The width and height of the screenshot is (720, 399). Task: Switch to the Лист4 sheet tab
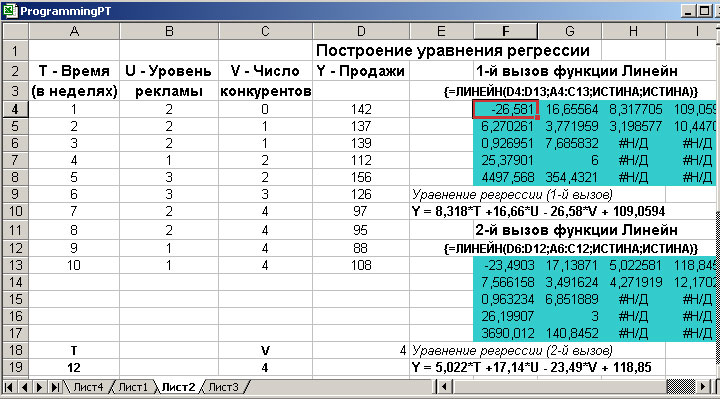(88, 387)
